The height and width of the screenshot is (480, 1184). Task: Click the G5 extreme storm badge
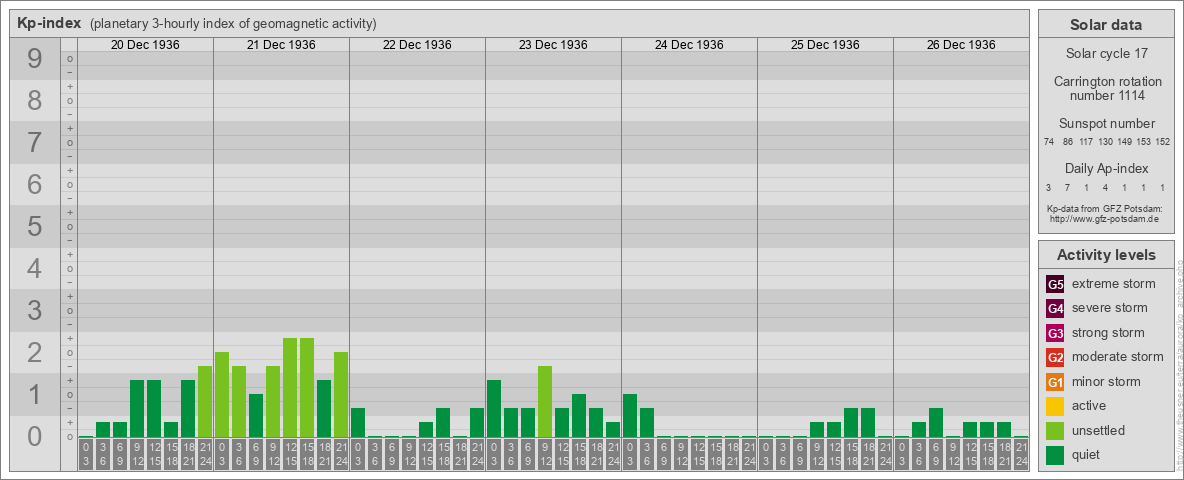(1055, 285)
